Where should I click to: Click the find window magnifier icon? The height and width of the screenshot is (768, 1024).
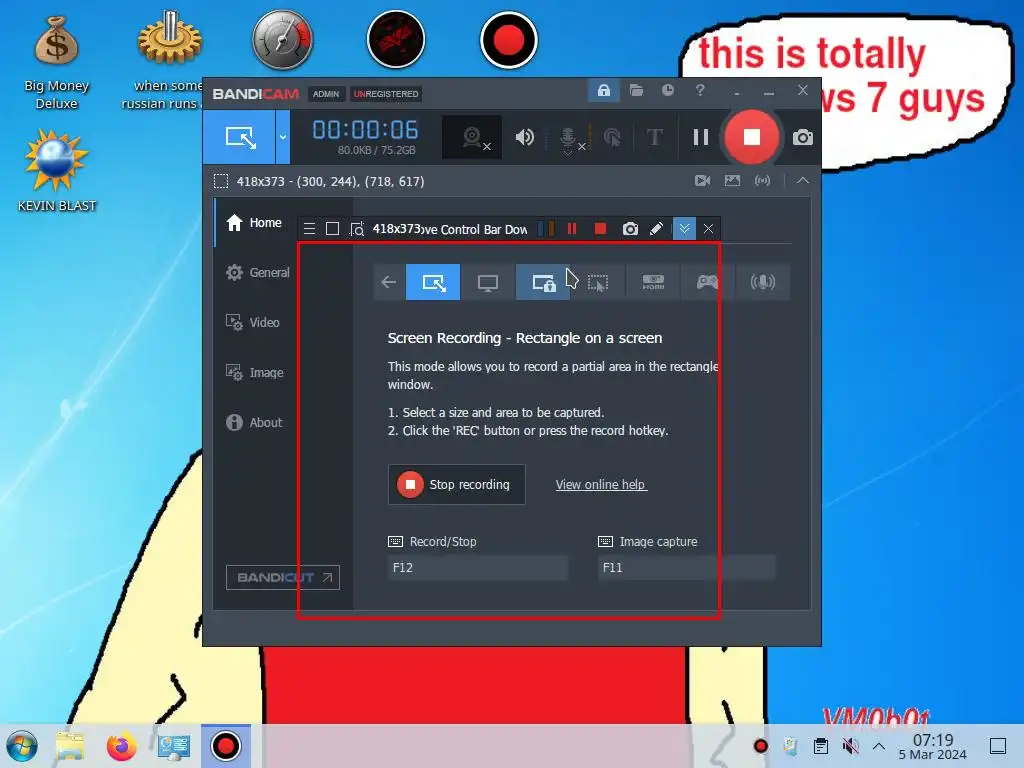357,229
